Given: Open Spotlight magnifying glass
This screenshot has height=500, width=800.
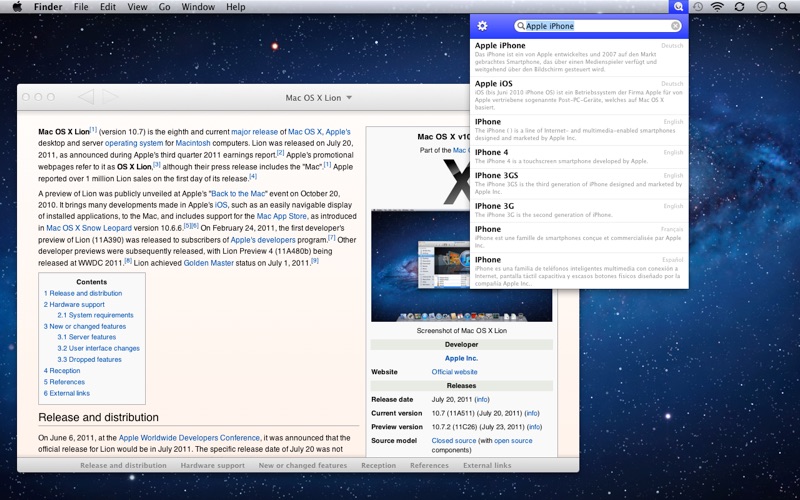Looking at the screenshot, I should click(783, 7).
